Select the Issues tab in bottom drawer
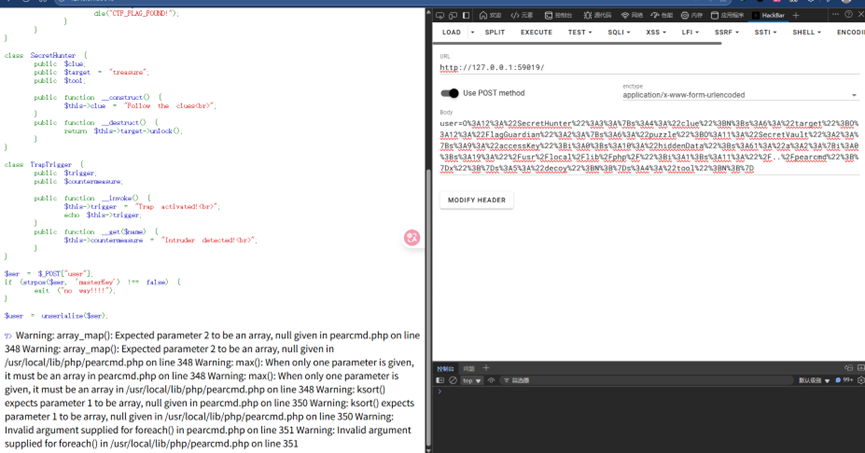This screenshot has height=453, width=865. tap(469, 369)
